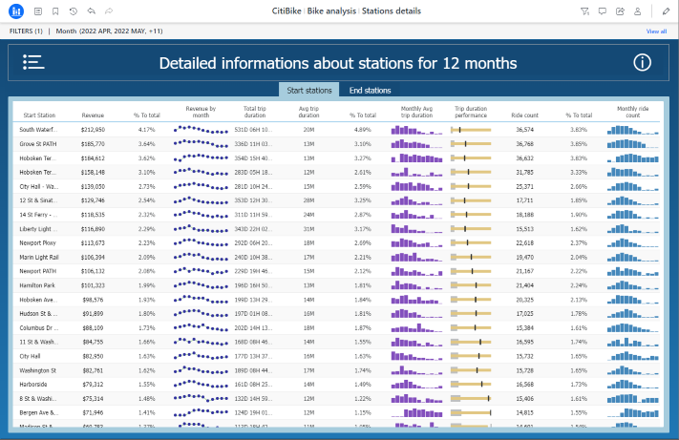679x440 pixels.
Task: Open the table of contents icon
Action: point(38,11)
